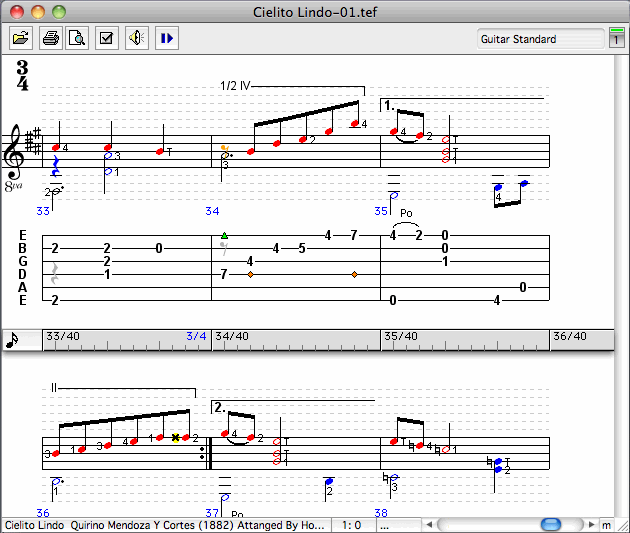The height and width of the screenshot is (533, 630).
Task: Click the 'Po' pull-off label in measure 35
Action: [406, 213]
